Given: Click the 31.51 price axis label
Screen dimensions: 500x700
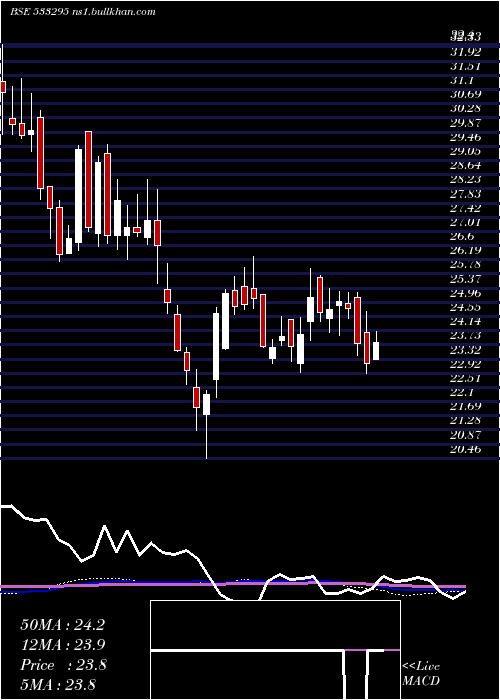Looking at the screenshot, I should (x=466, y=67).
